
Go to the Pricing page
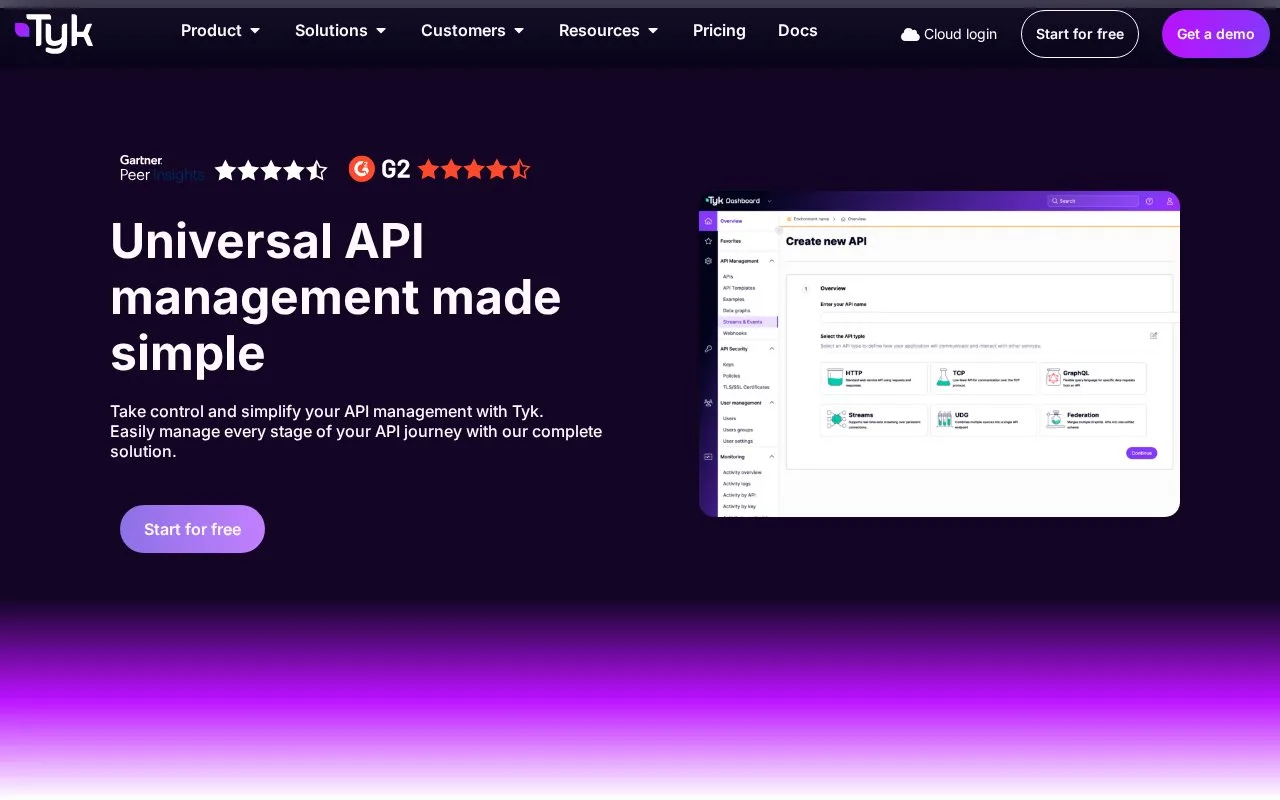tap(719, 31)
